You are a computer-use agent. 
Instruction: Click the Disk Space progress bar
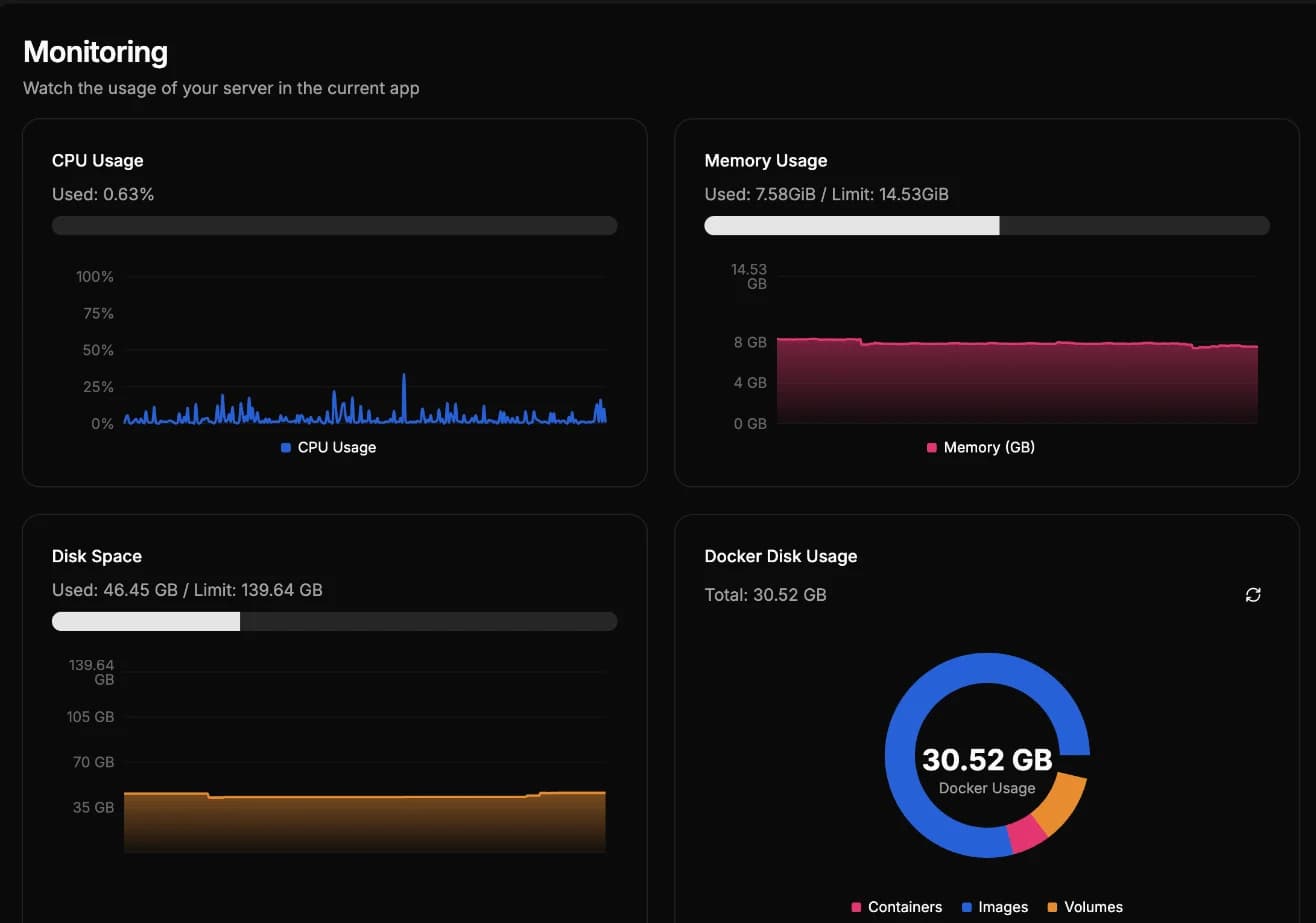tap(334, 621)
